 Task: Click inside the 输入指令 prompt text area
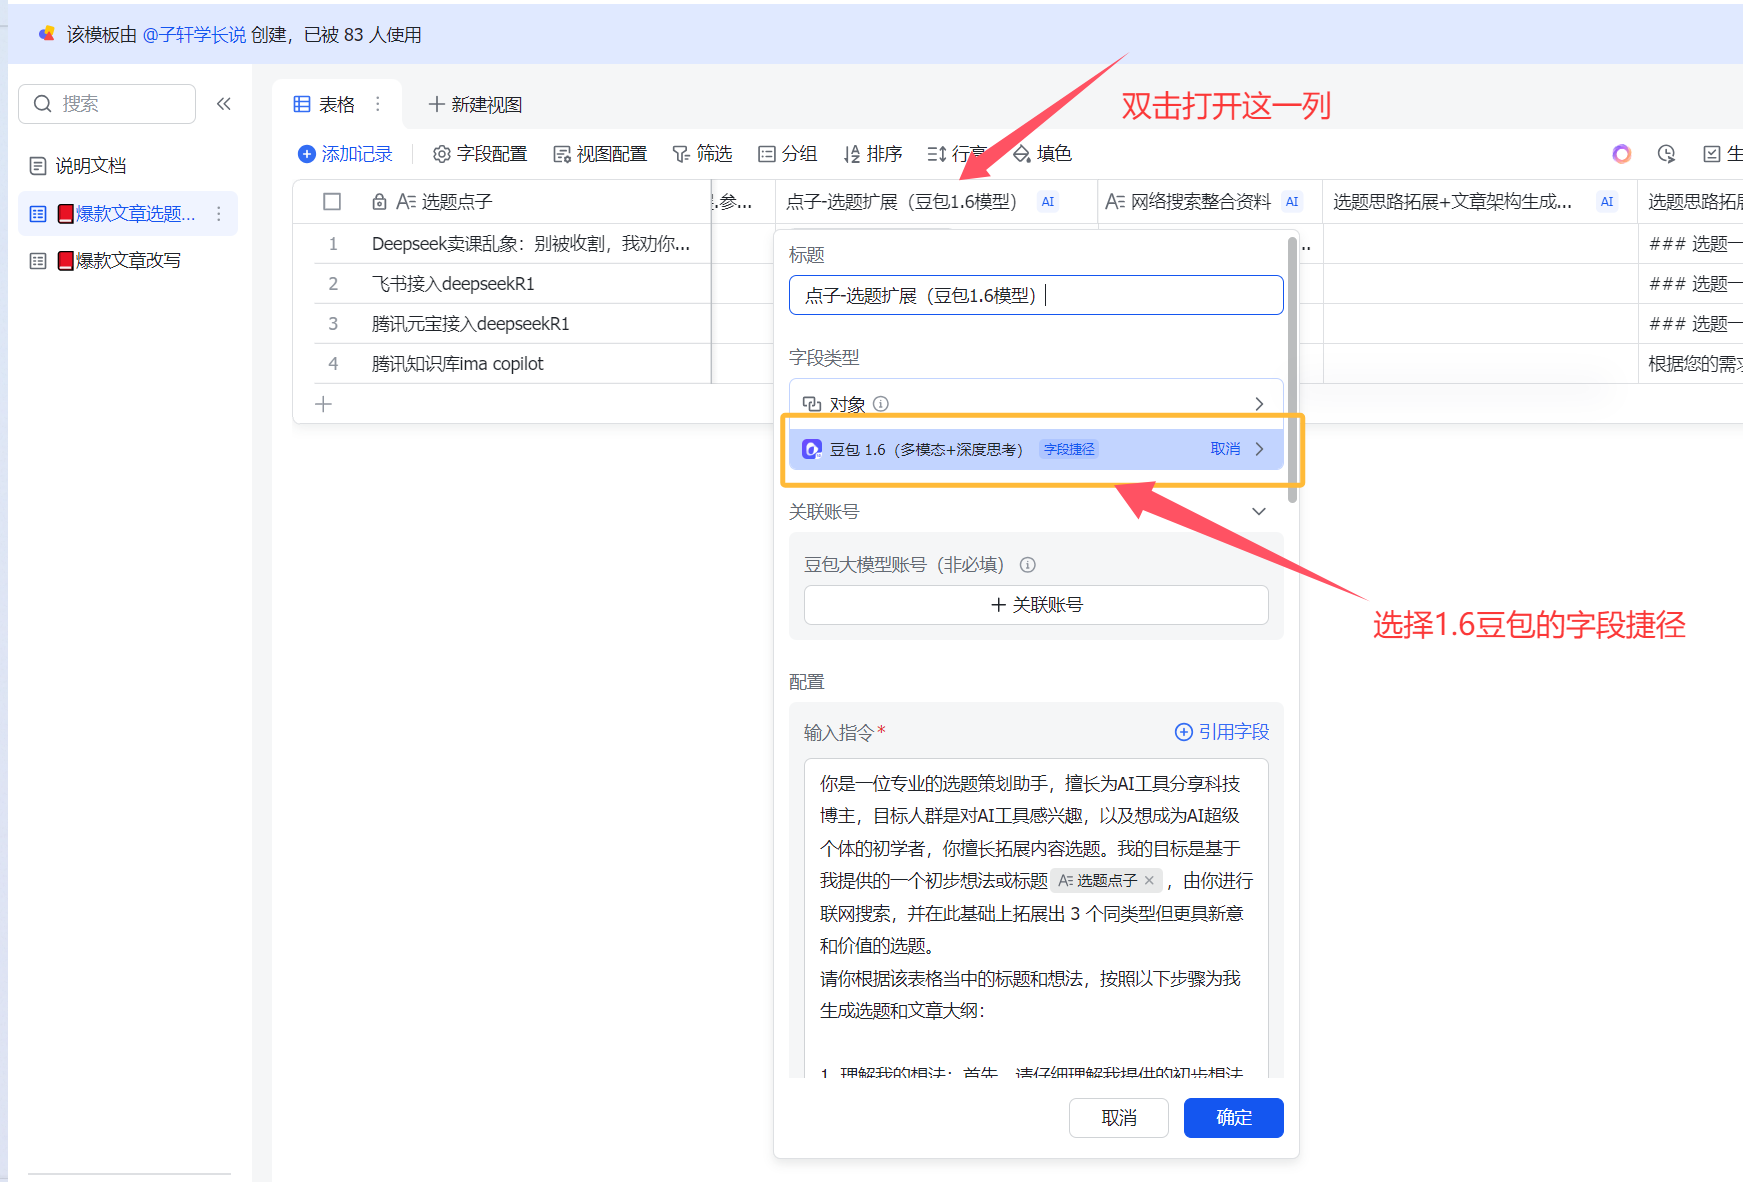pos(1036,917)
